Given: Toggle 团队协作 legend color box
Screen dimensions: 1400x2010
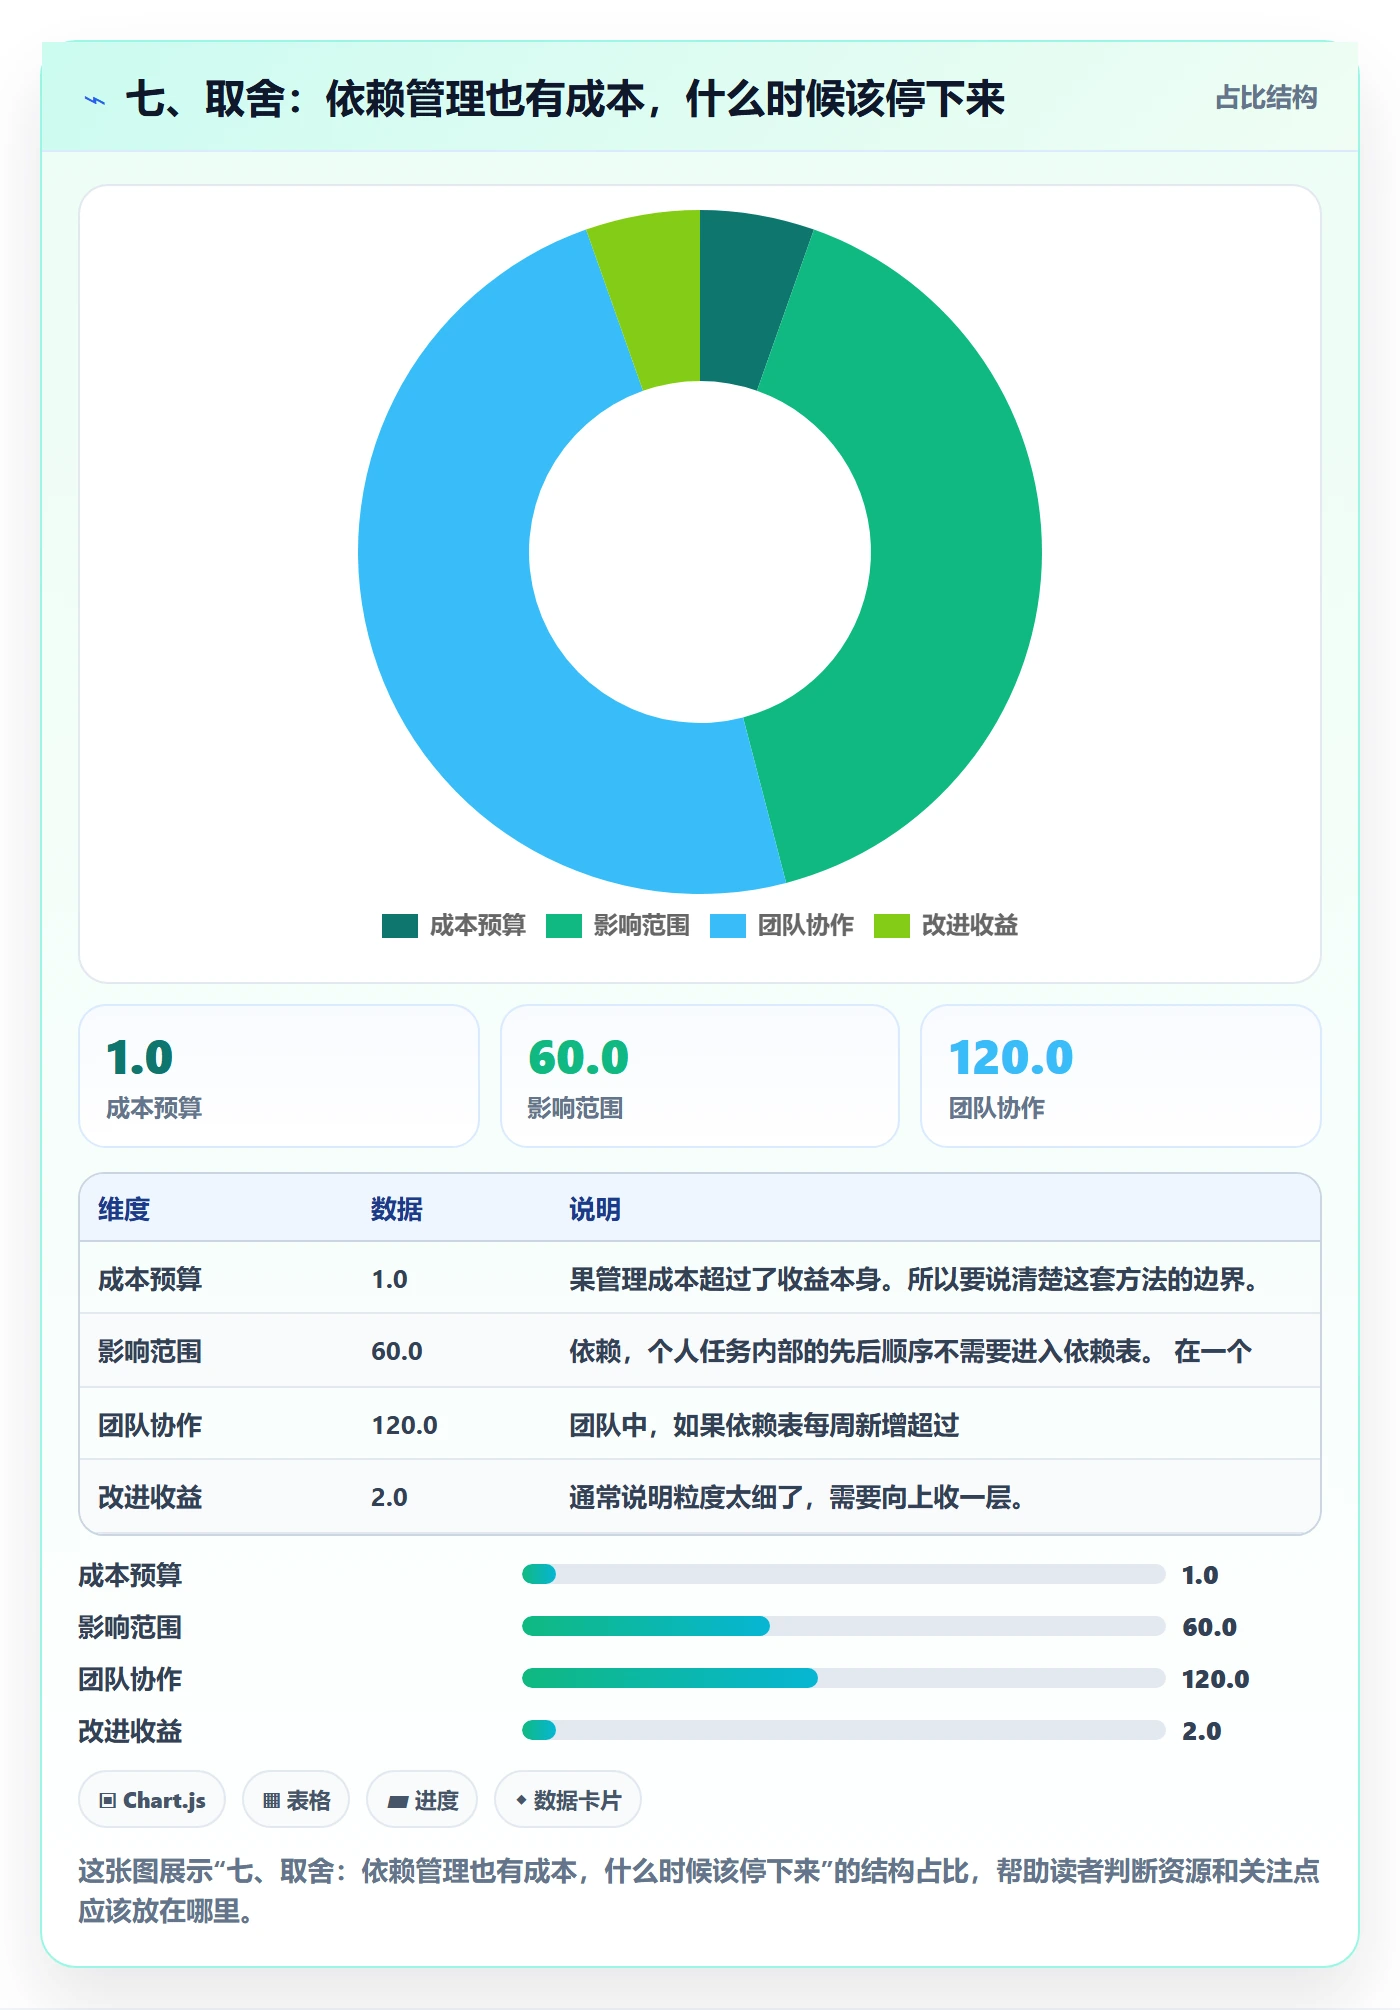Looking at the screenshot, I should (x=728, y=926).
